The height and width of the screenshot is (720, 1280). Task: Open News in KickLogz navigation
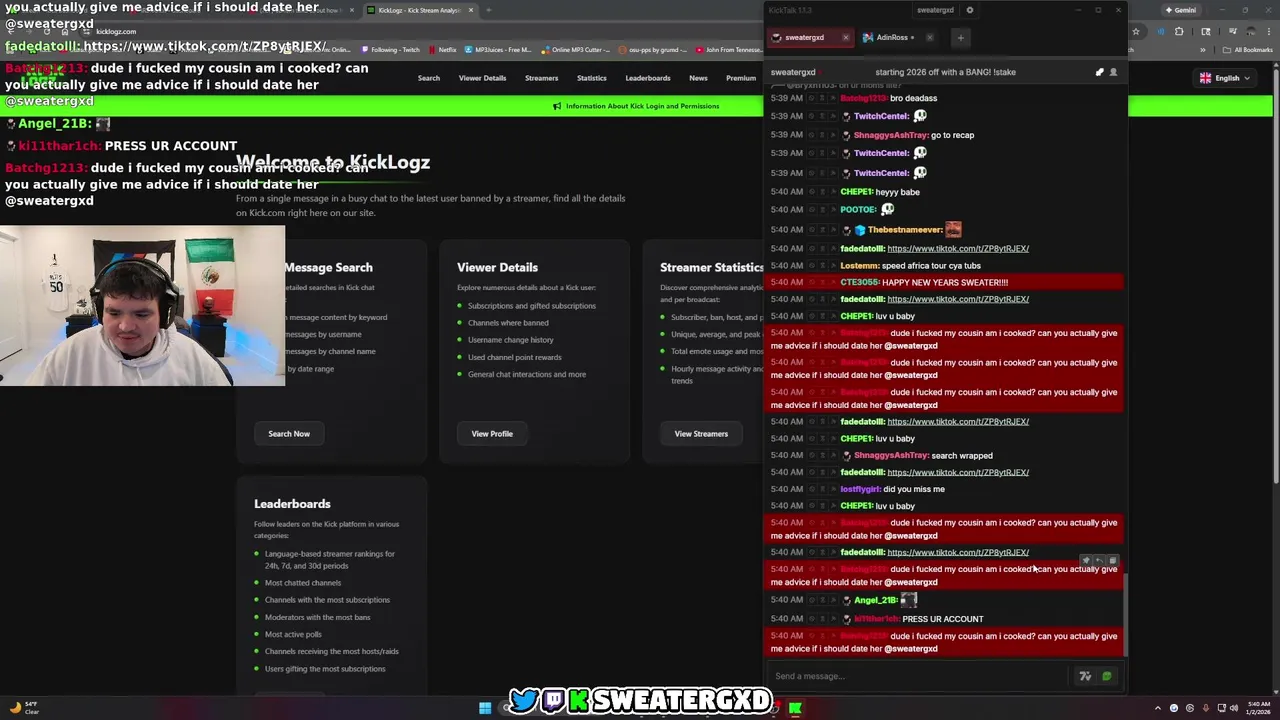[698, 78]
